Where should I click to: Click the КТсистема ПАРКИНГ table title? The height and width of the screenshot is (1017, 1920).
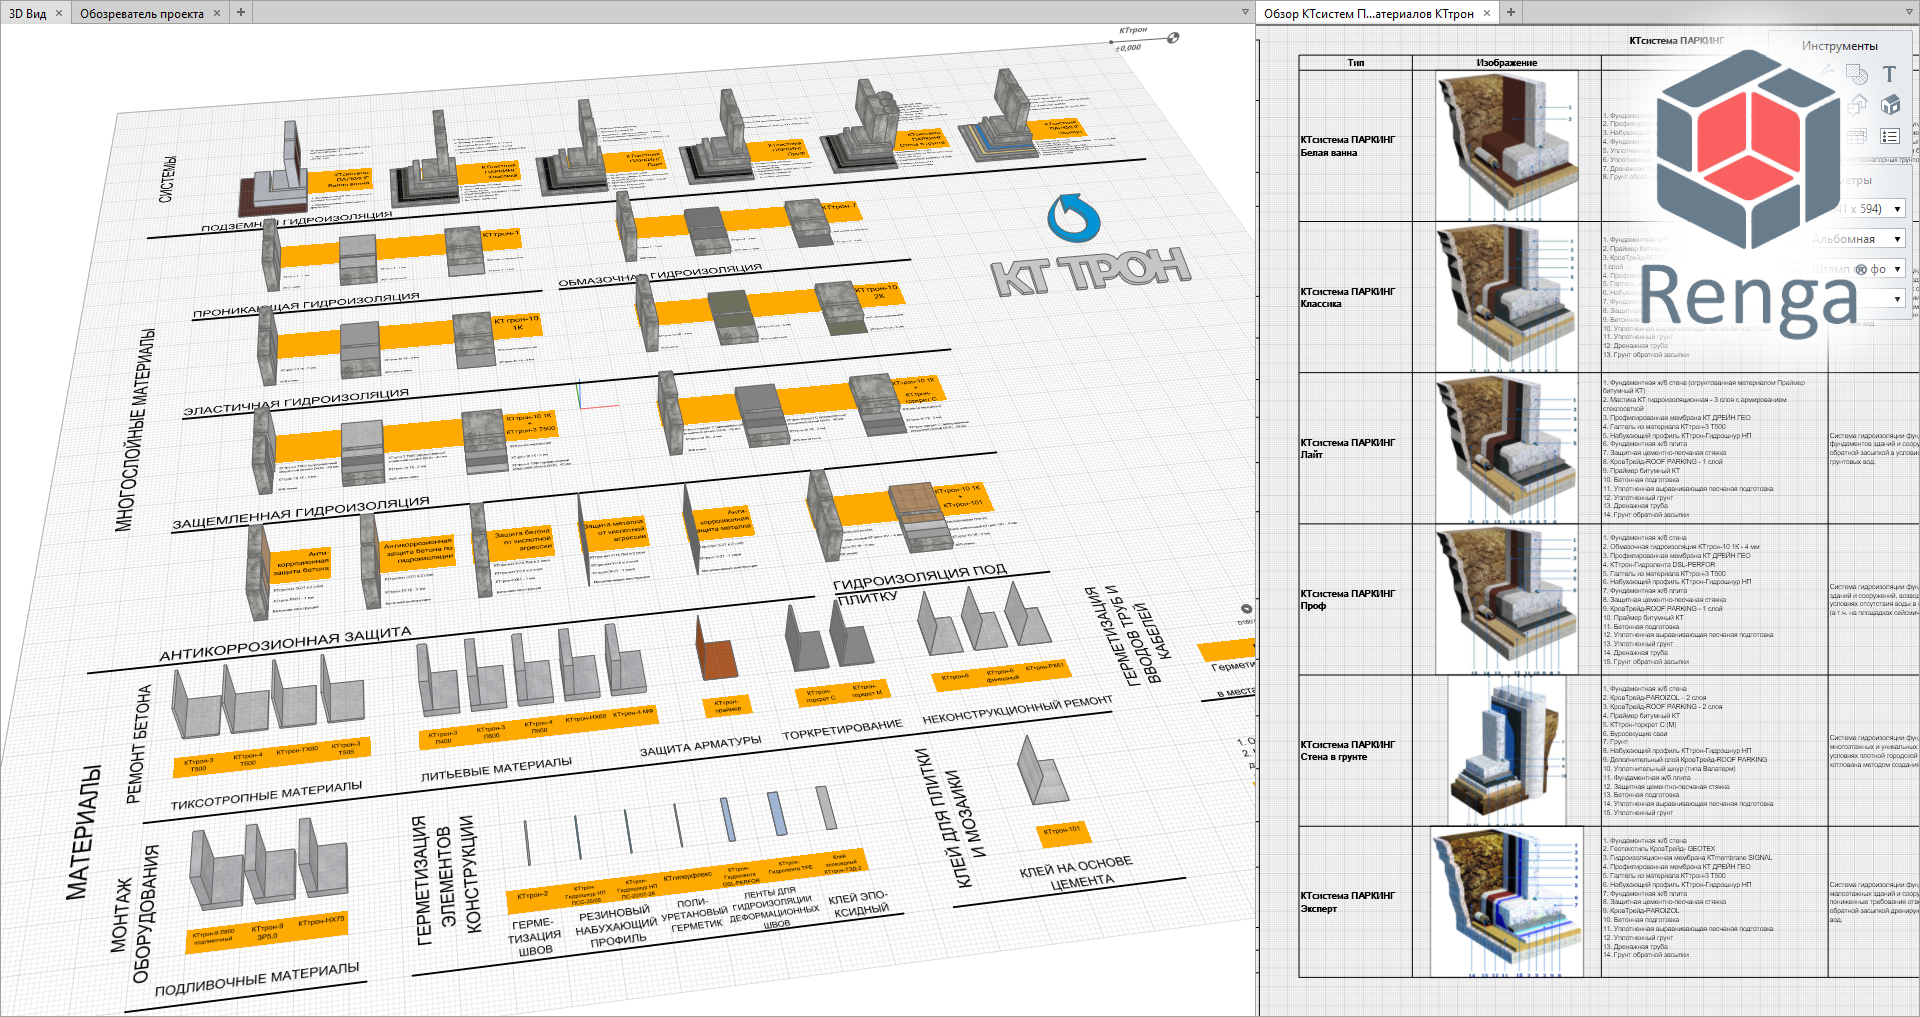(x=1676, y=41)
